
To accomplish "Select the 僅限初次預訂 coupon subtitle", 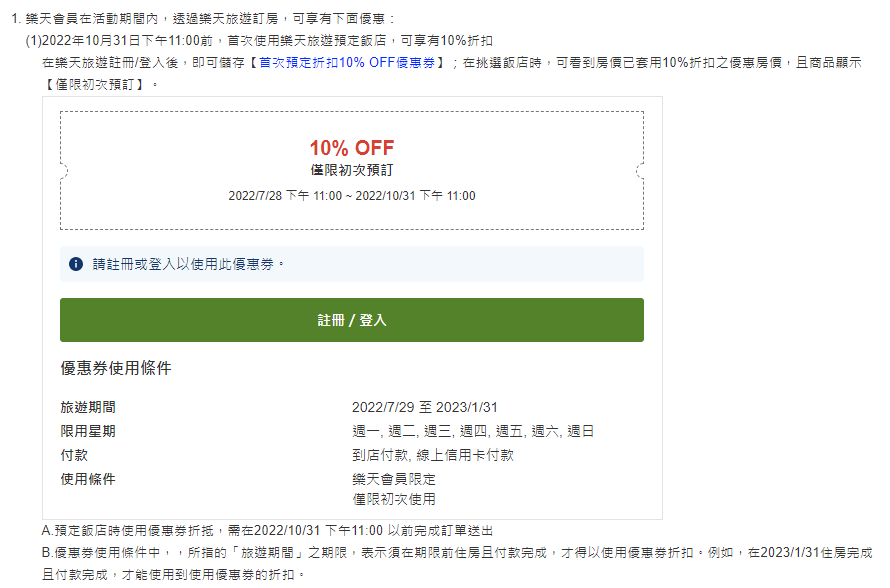I will pyautogui.click(x=352, y=170).
